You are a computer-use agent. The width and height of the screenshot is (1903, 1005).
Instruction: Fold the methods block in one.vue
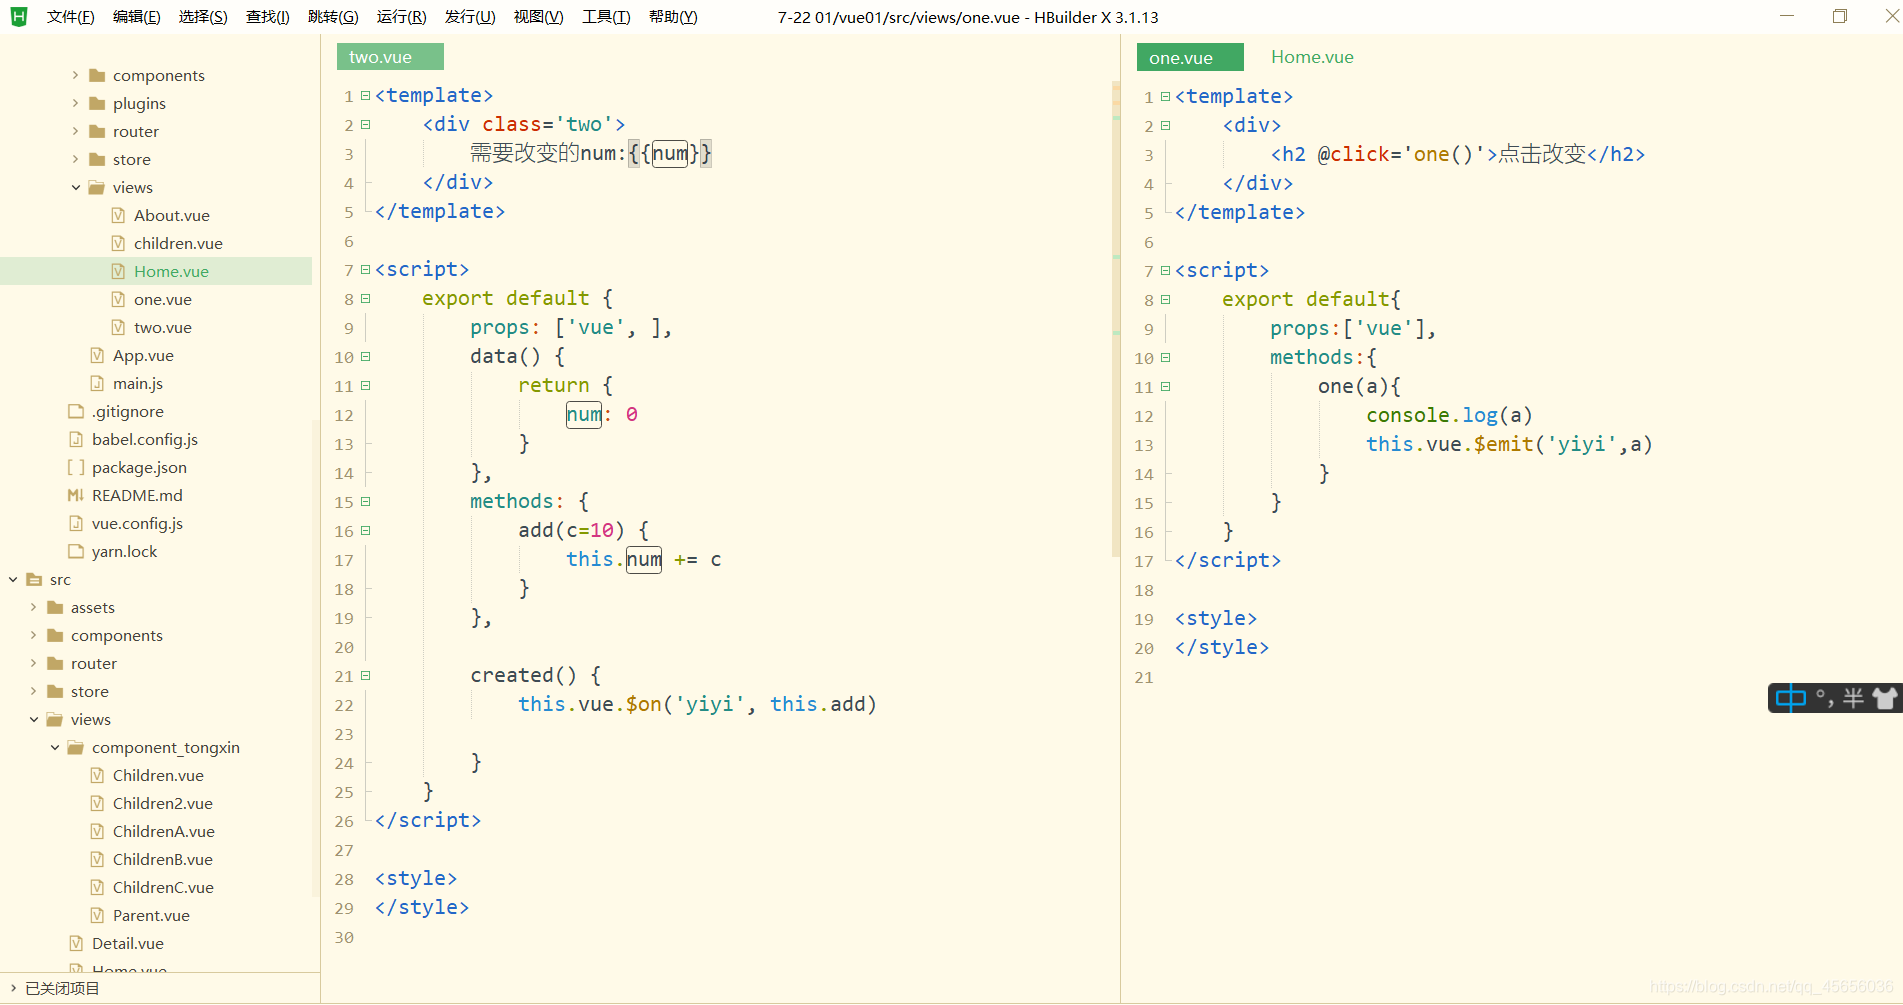(x=1166, y=358)
